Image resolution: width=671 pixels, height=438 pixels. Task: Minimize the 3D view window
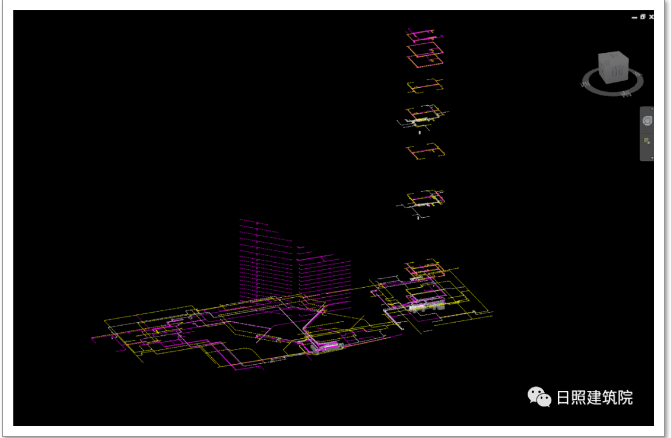633,17
